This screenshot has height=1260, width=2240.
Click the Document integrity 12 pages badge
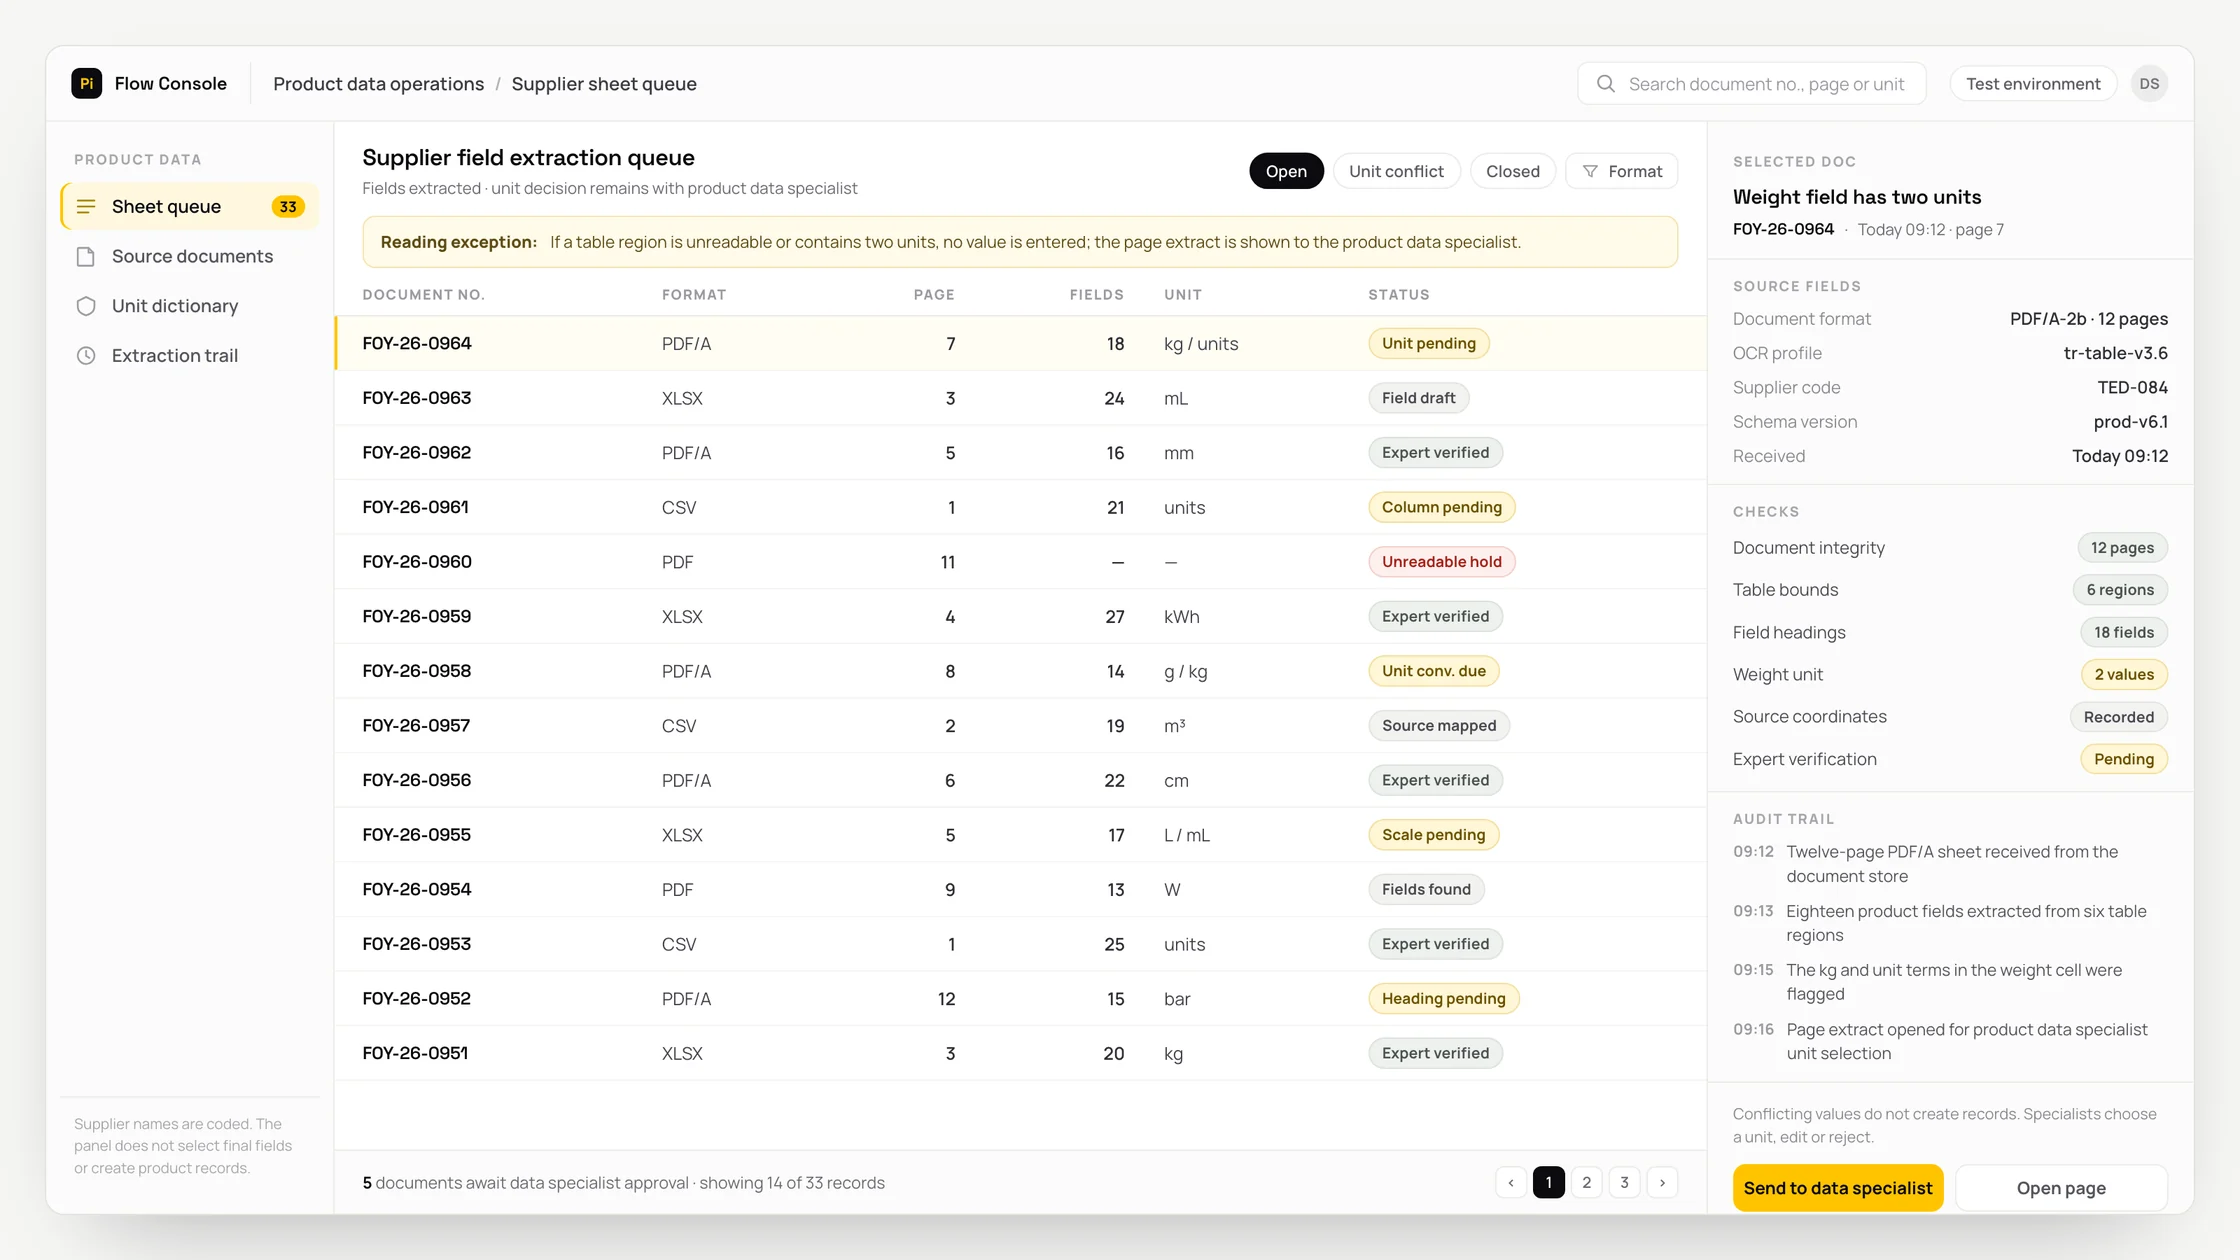(2122, 548)
